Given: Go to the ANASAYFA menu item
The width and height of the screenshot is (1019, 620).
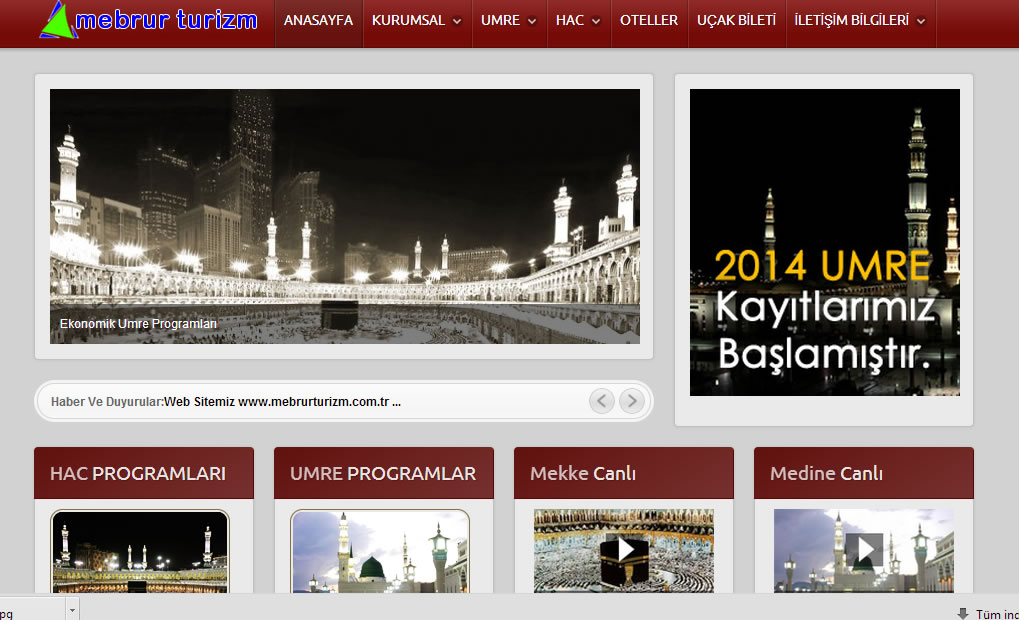Looking at the screenshot, I should [318, 20].
